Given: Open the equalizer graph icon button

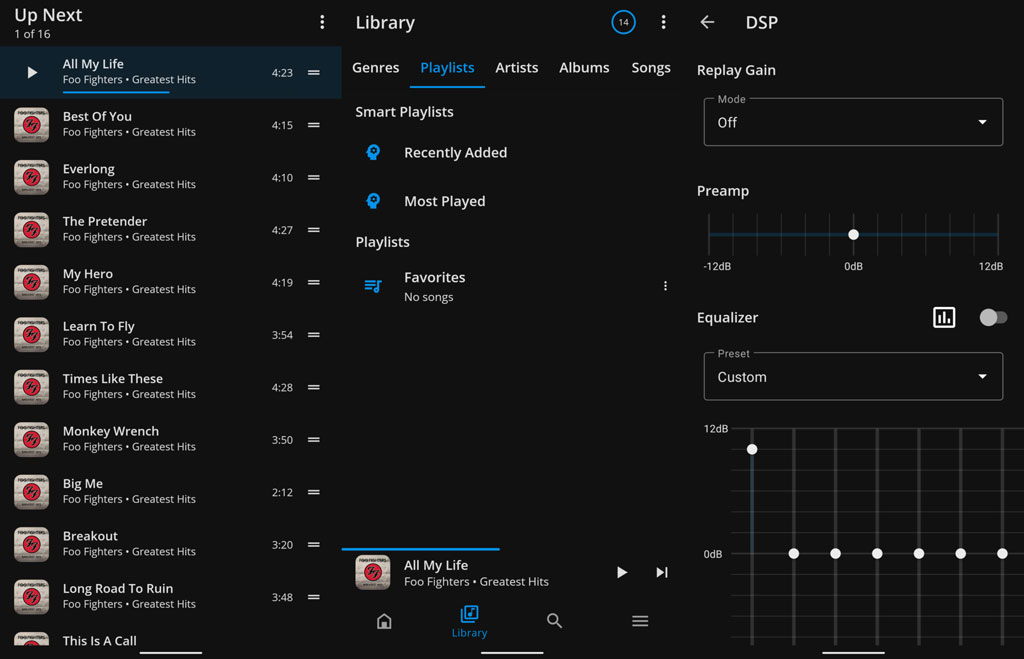Looking at the screenshot, I should click(944, 317).
